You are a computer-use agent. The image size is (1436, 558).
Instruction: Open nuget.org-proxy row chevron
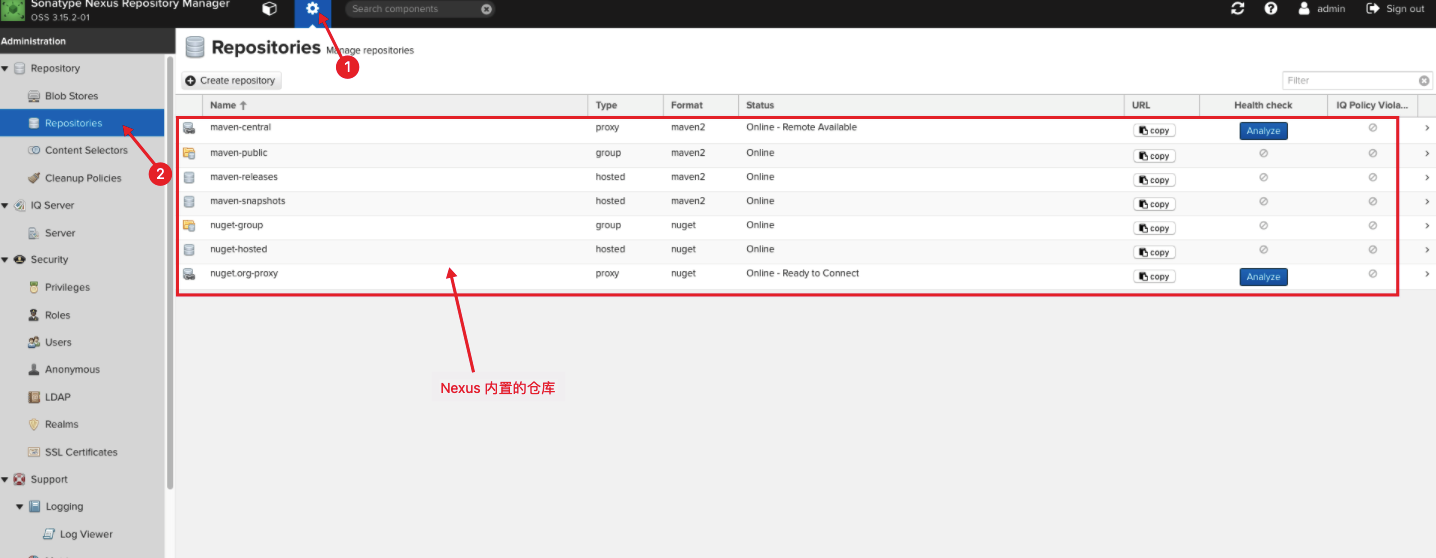click(x=1427, y=274)
